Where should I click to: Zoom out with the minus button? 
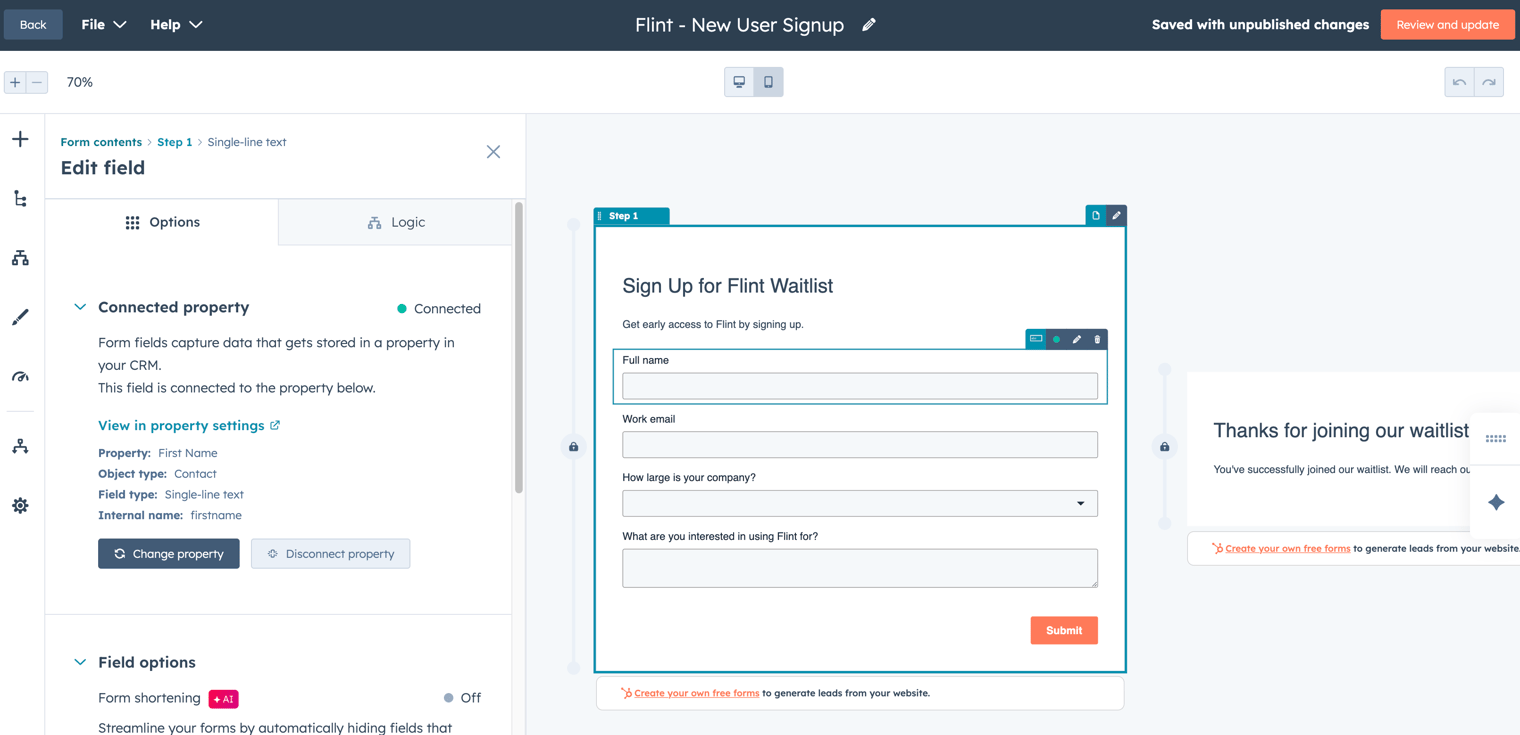(37, 82)
